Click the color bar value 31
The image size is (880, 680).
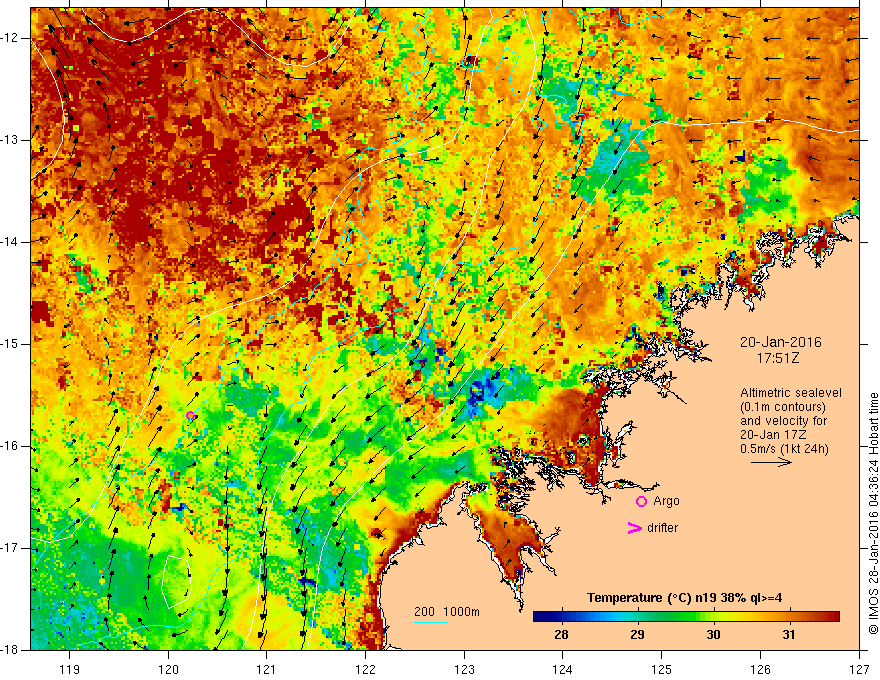click(789, 635)
